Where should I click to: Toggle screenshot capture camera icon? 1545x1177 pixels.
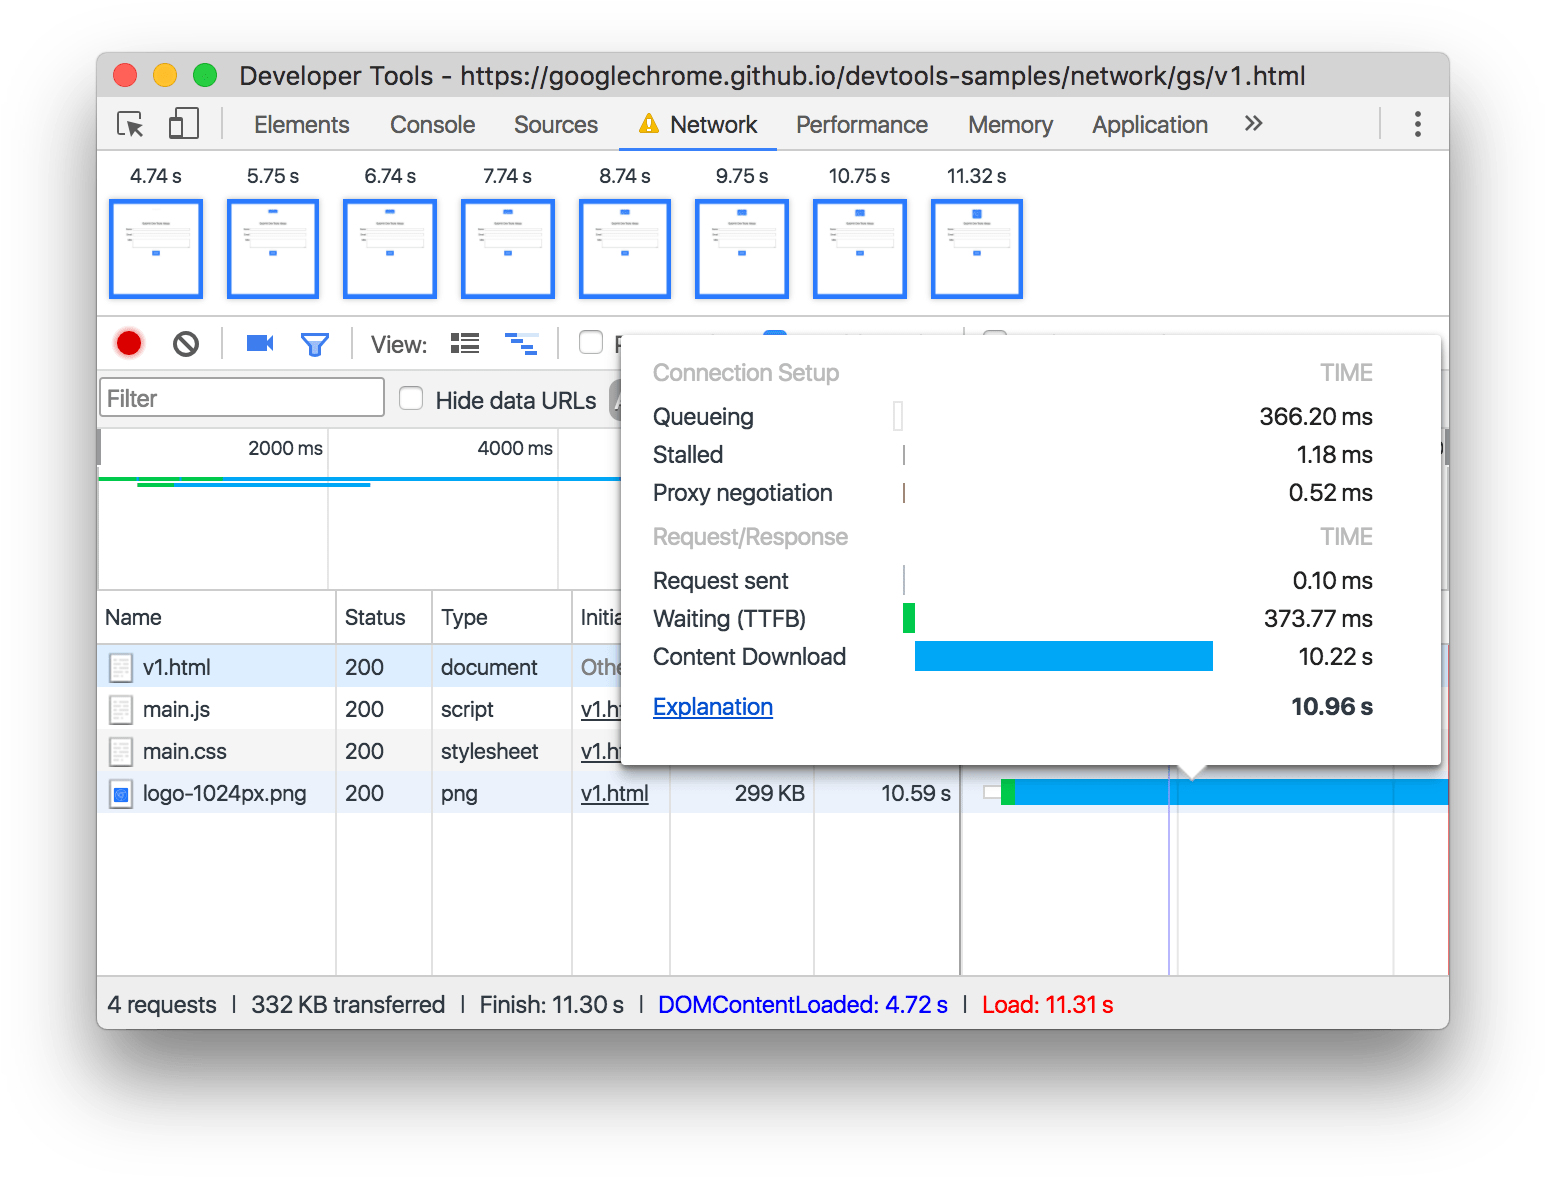point(260,344)
